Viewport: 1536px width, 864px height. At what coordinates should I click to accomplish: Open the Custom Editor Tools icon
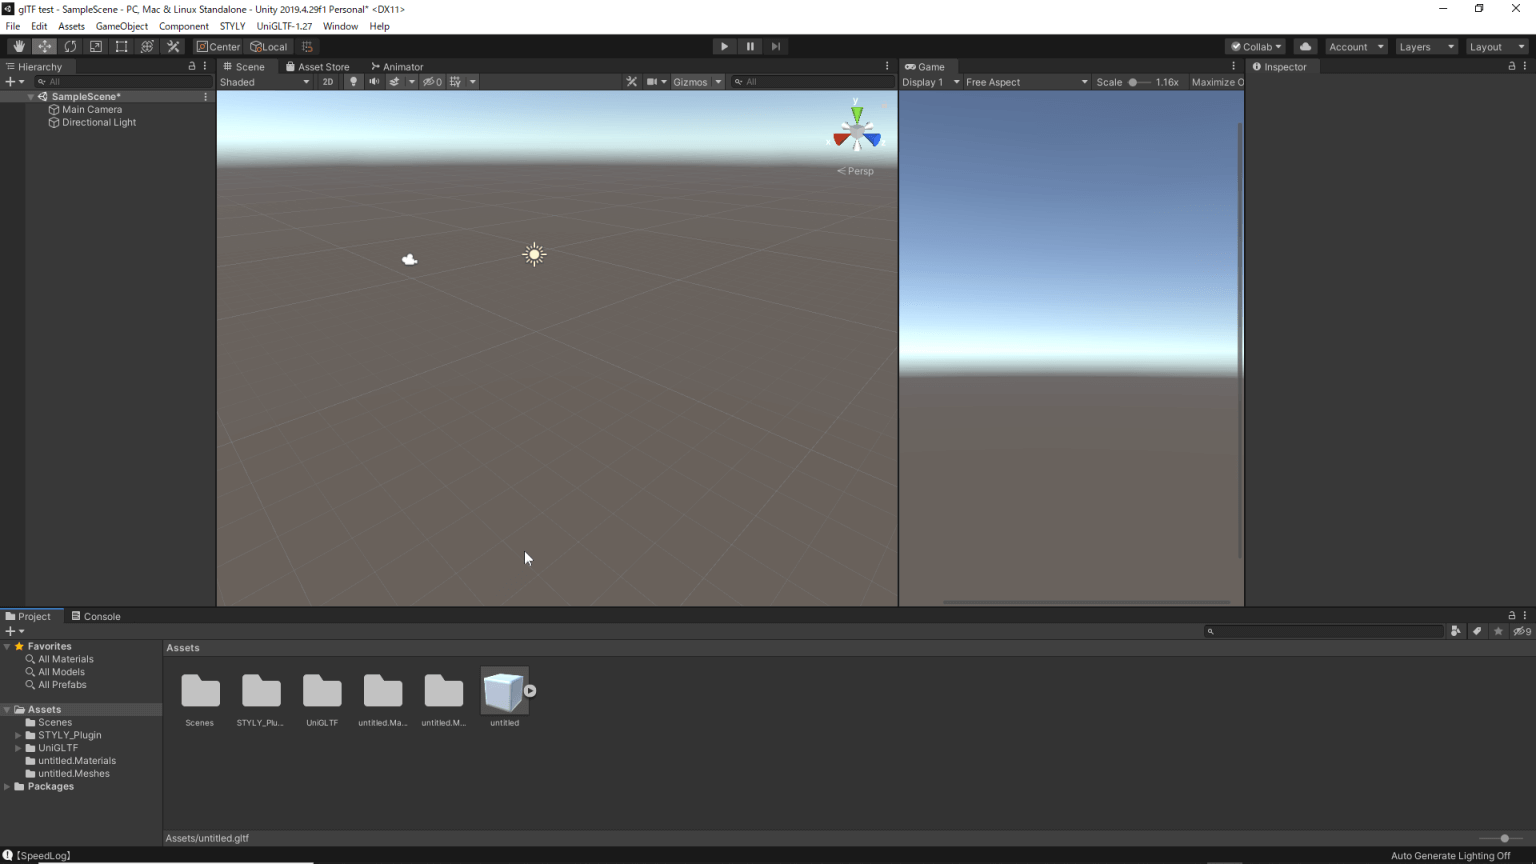173,46
